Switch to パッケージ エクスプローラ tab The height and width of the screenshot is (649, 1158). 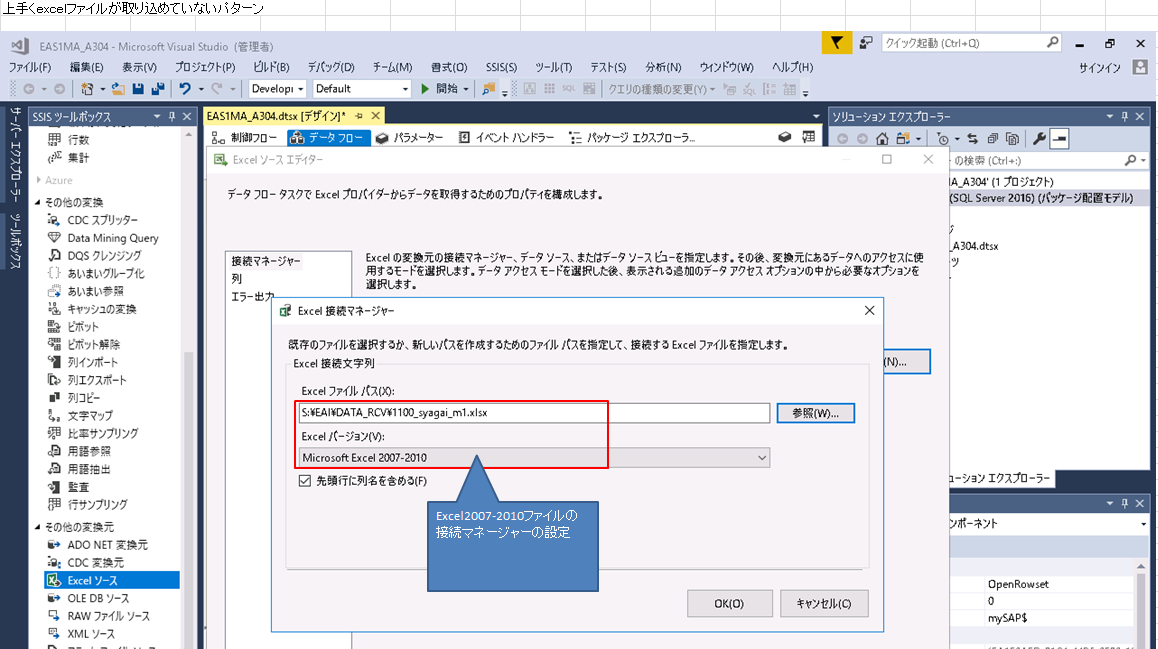(632, 138)
